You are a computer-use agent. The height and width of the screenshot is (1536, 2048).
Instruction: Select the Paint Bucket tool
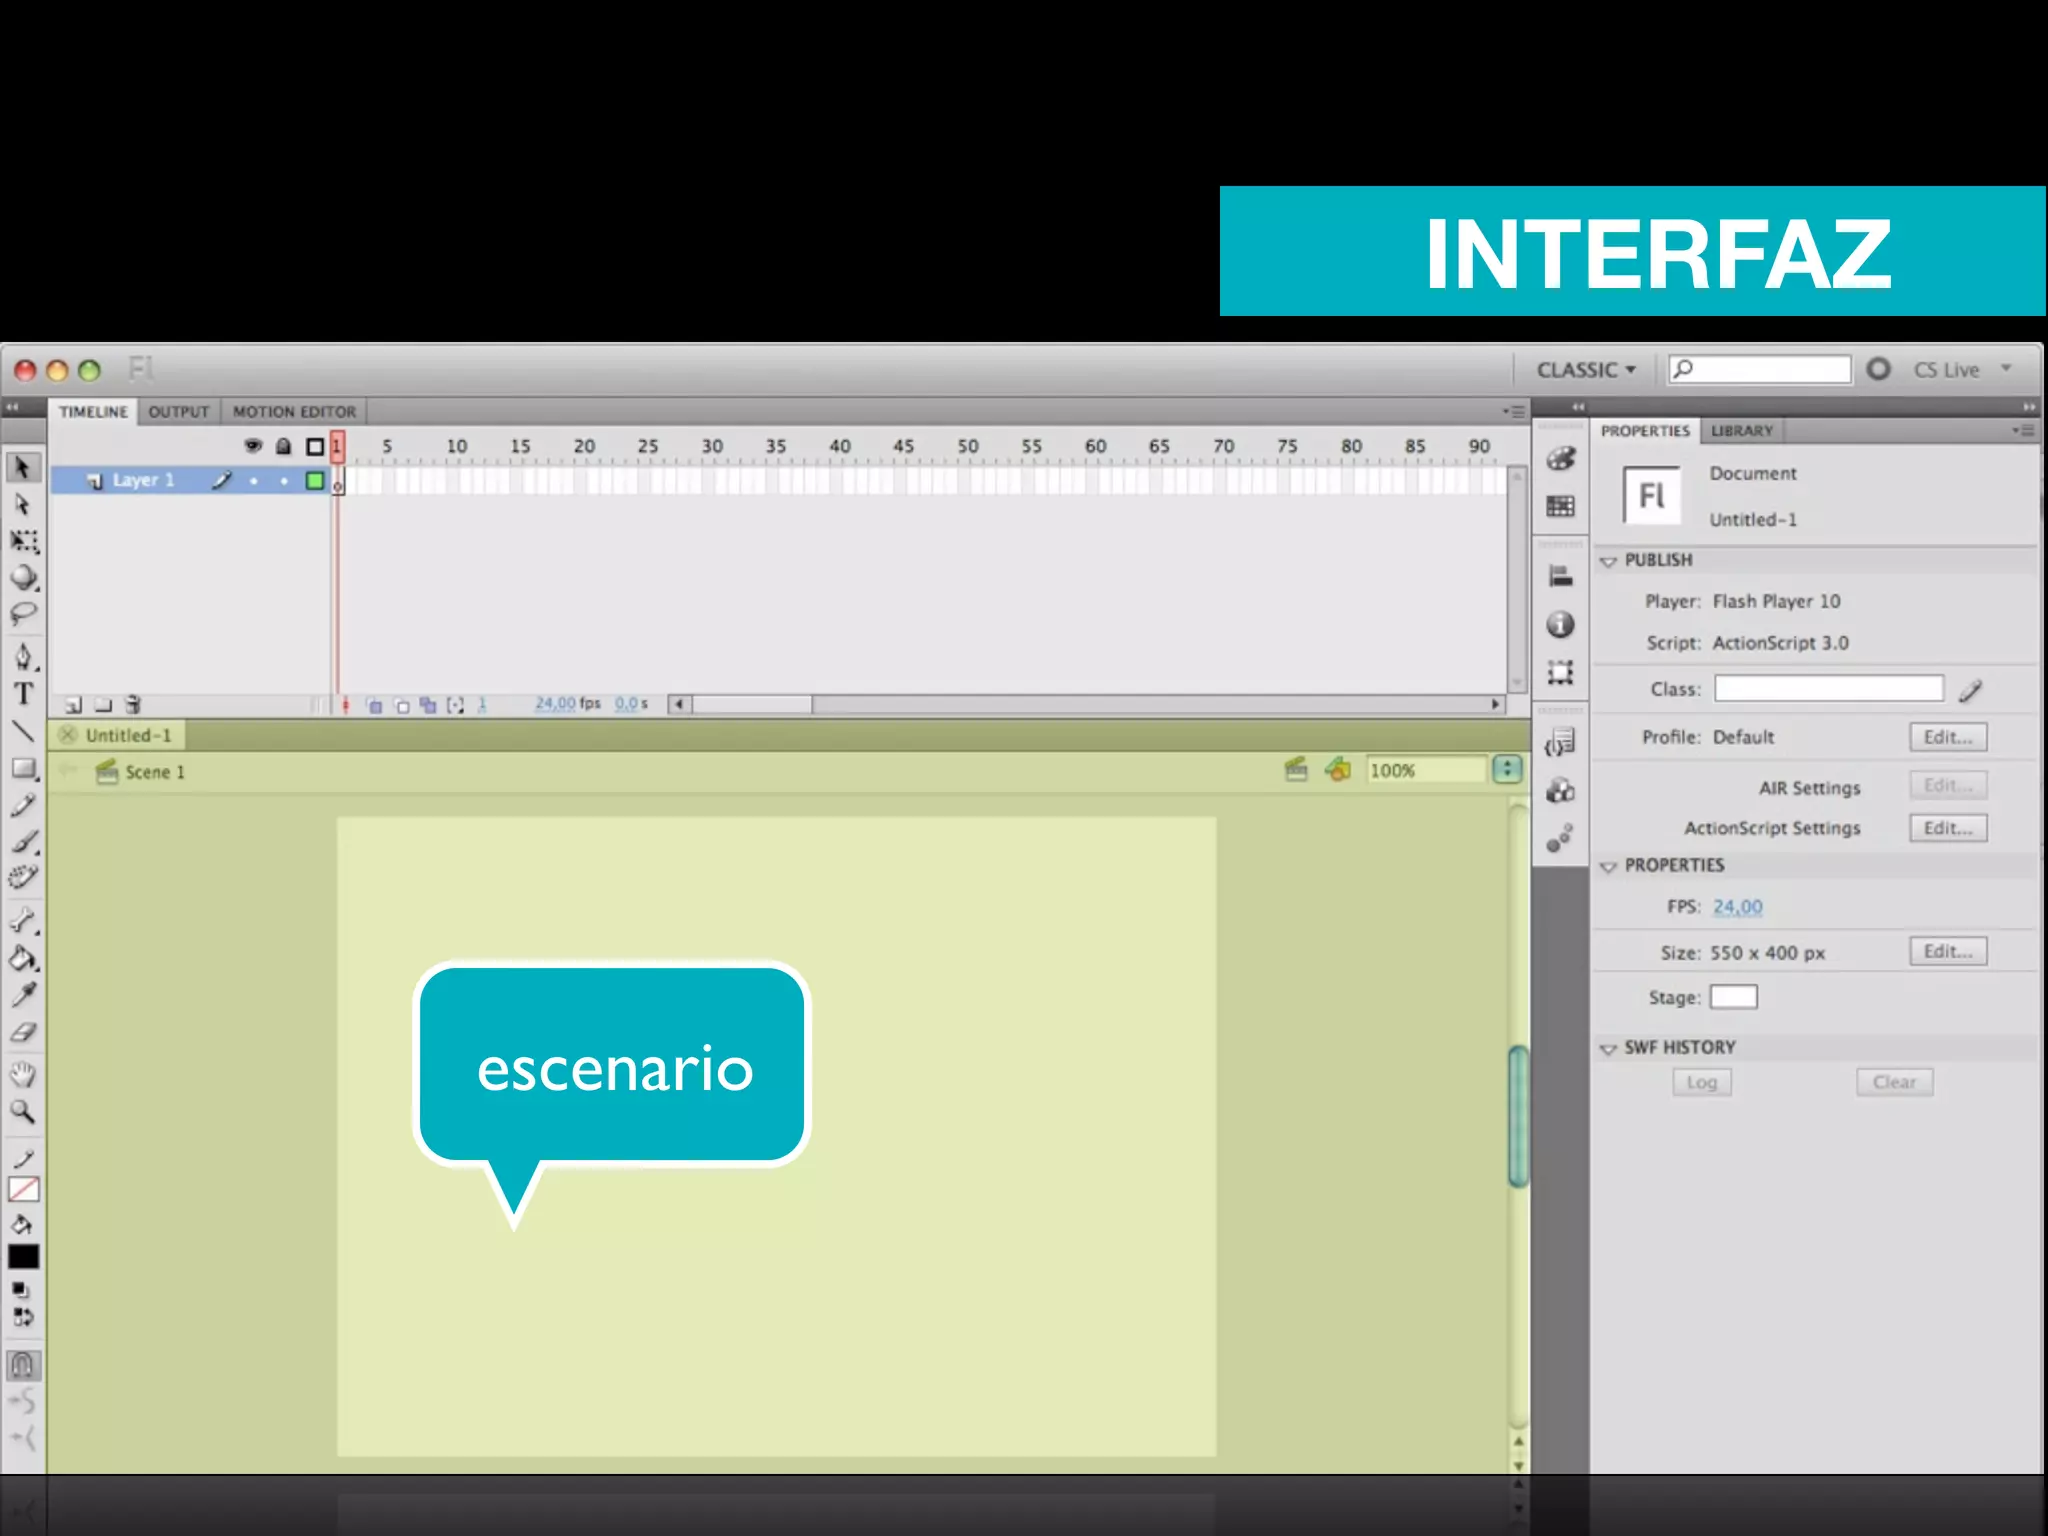point(23,959)
